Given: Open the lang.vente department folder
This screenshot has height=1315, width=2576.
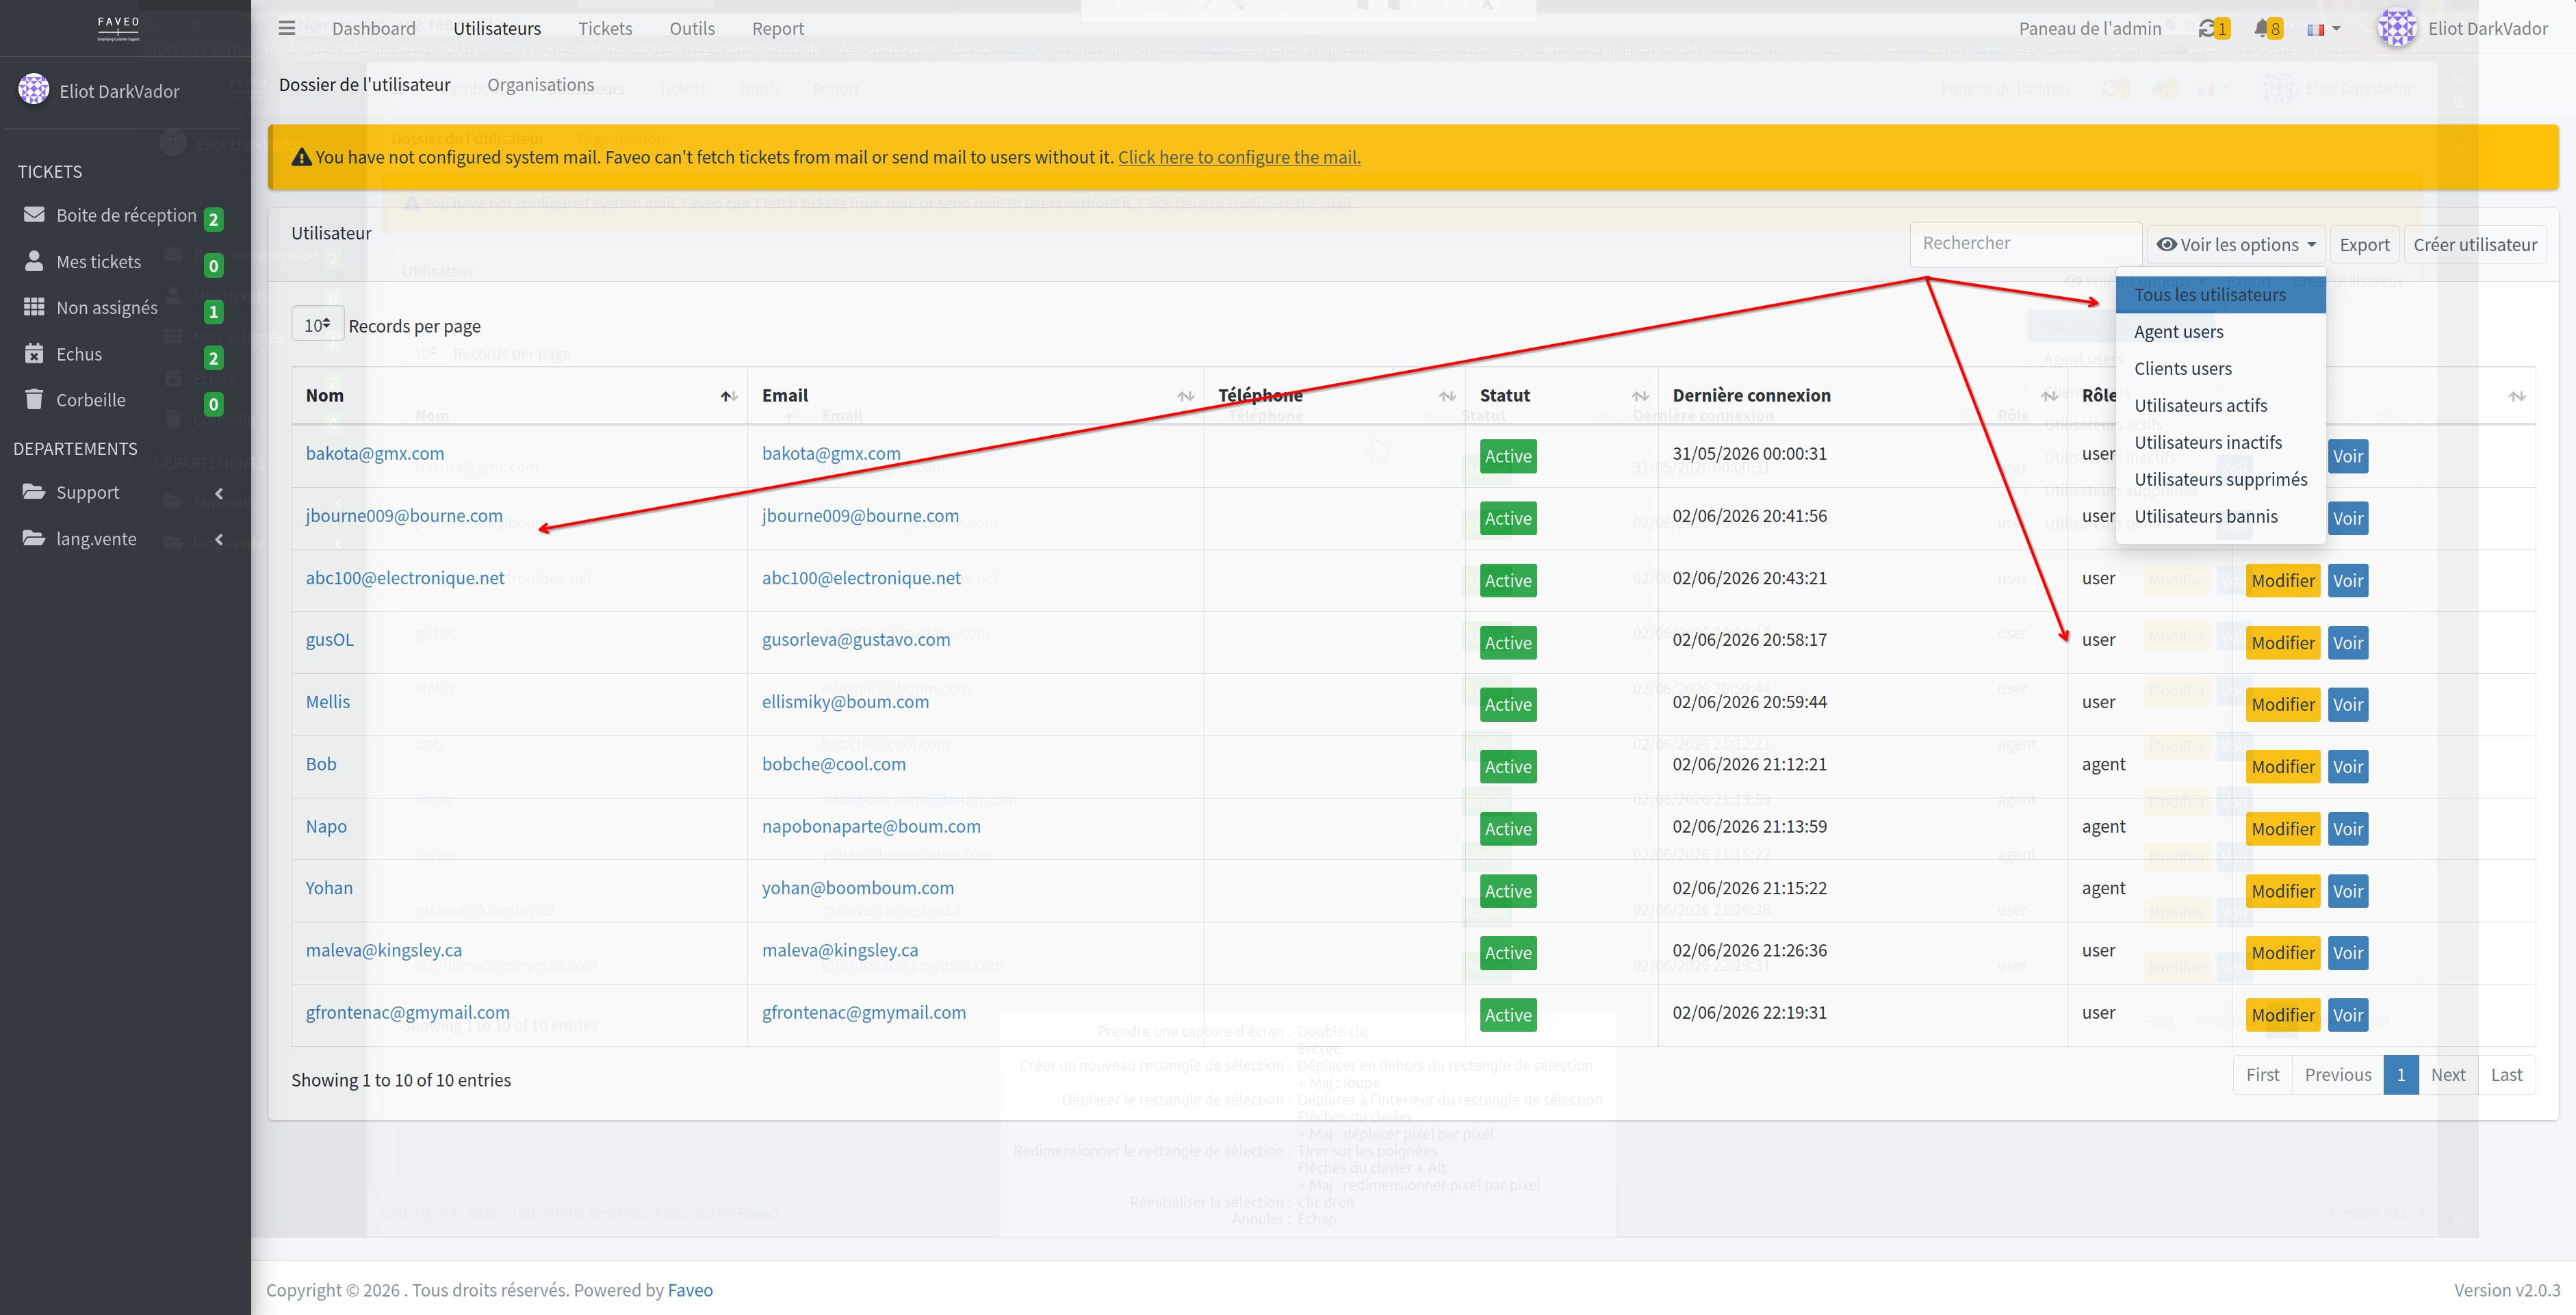Looking at the screenshot, I should (34, 538).
